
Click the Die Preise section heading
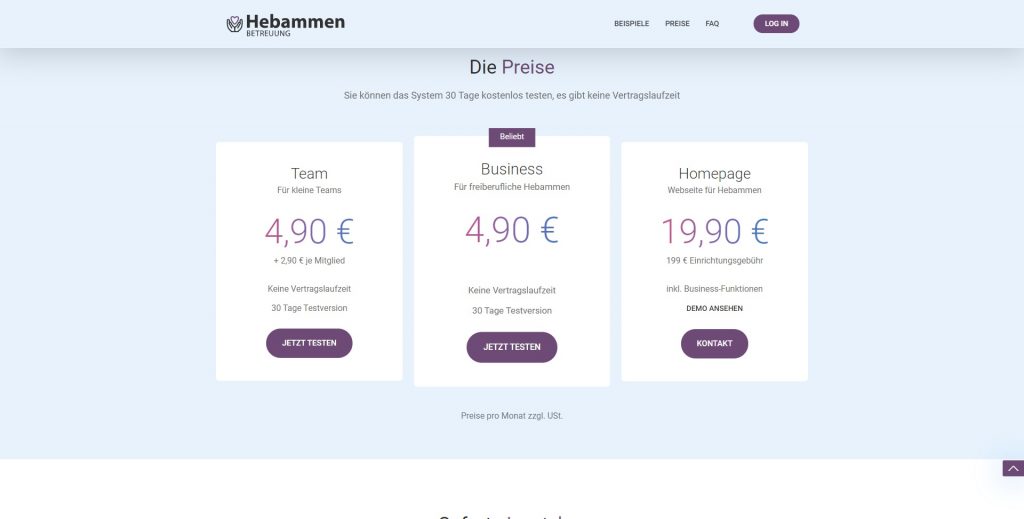point(512,68)
